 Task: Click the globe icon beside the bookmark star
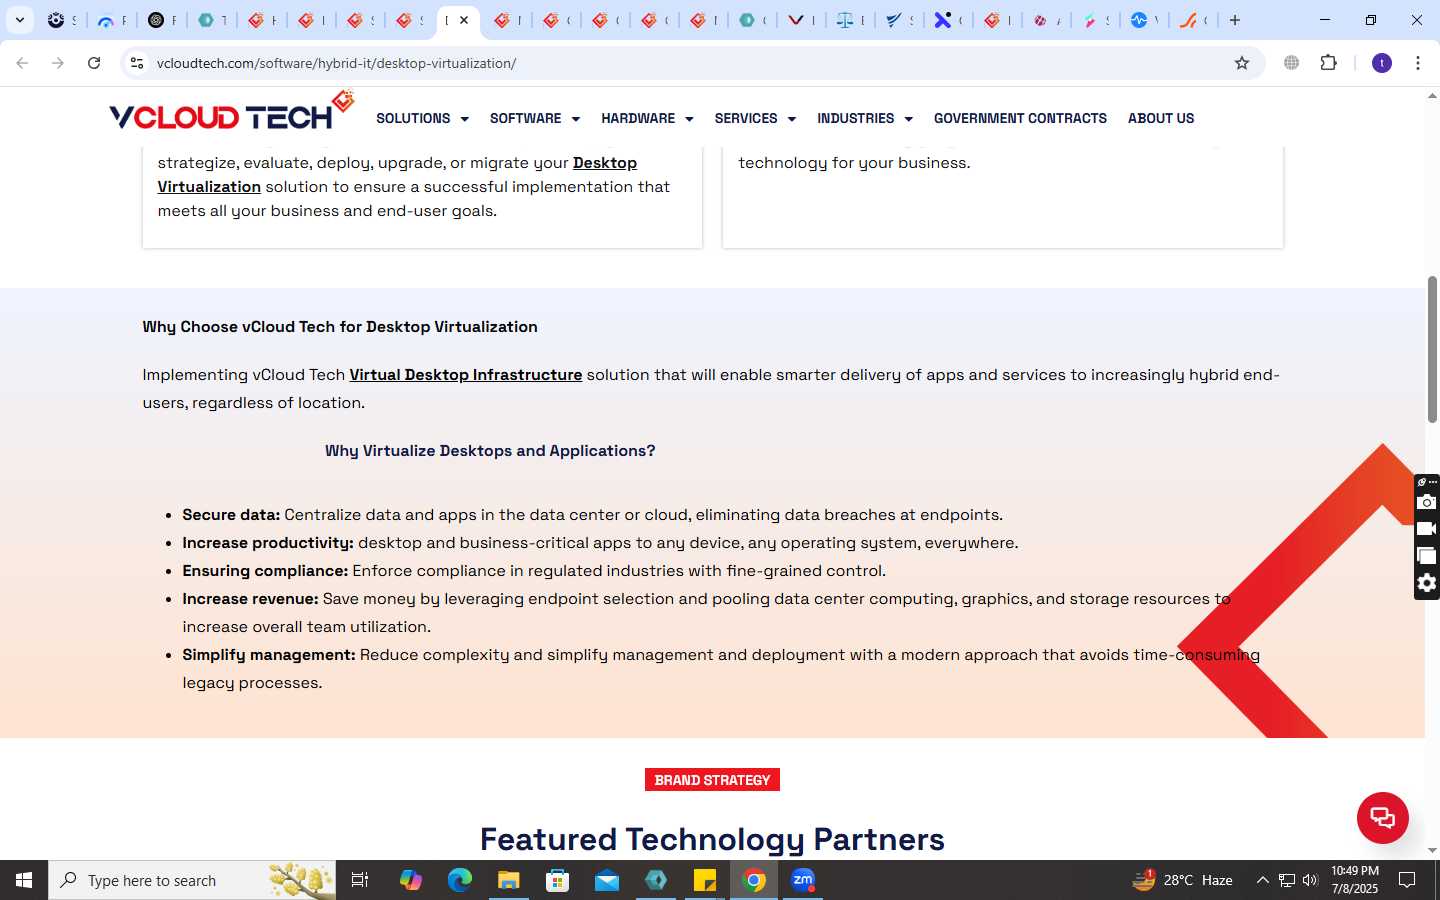(x=1292, y=63)
